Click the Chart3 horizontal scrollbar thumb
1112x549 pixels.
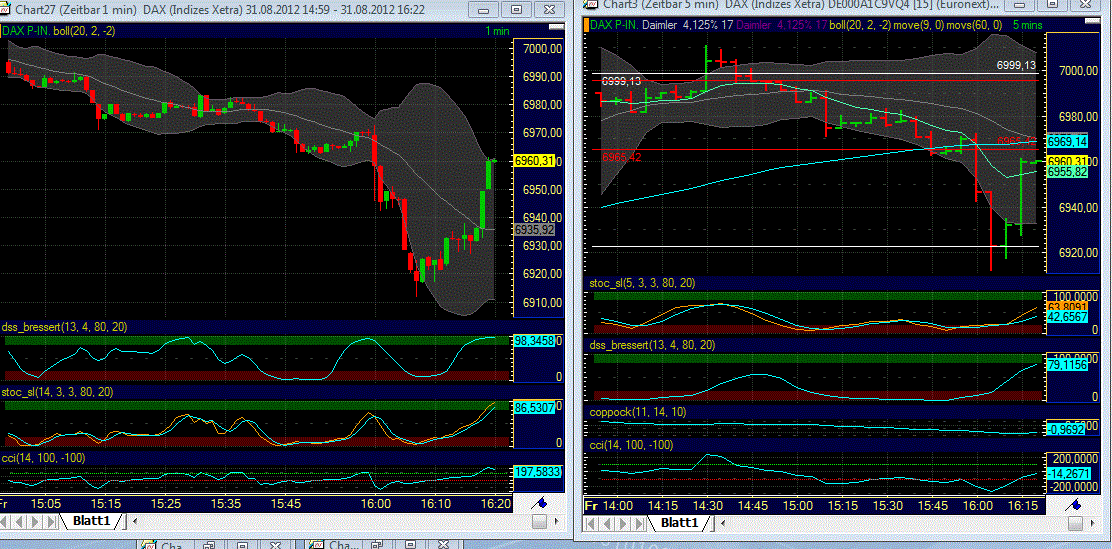pyautogui.click(x=1076, y=523)
